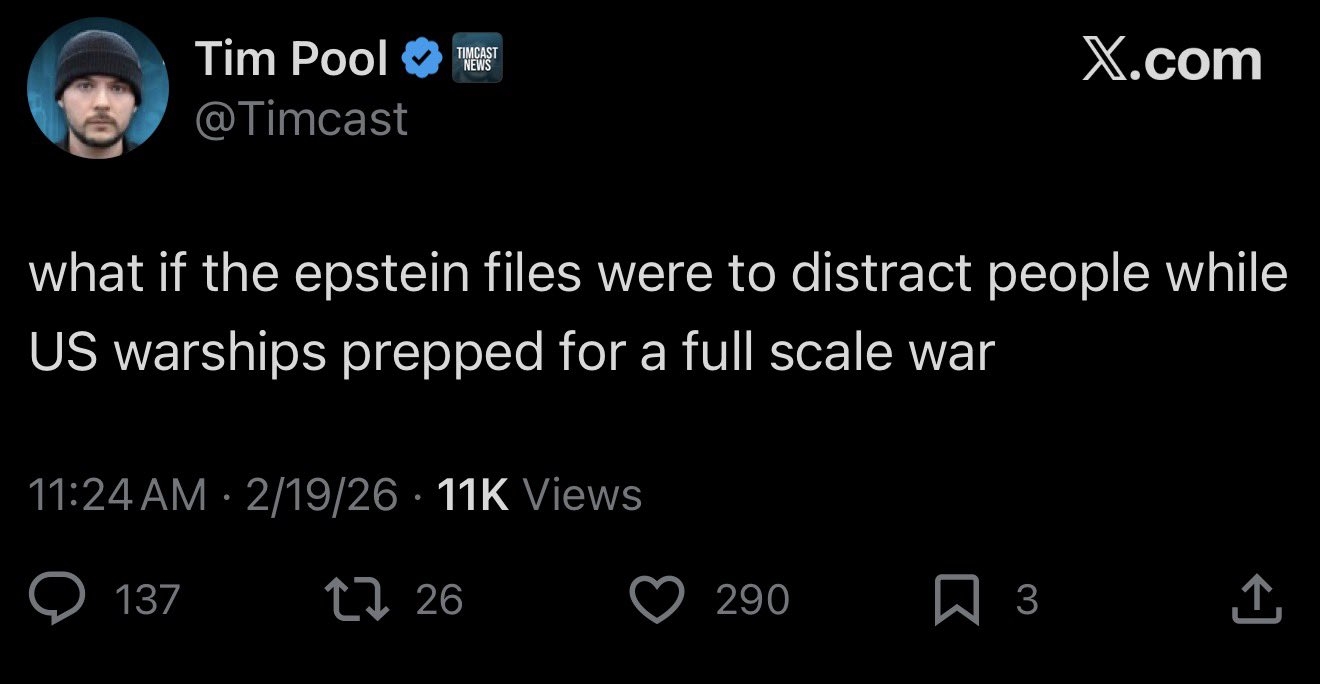Click the 137 replies count

coord(148,600)
